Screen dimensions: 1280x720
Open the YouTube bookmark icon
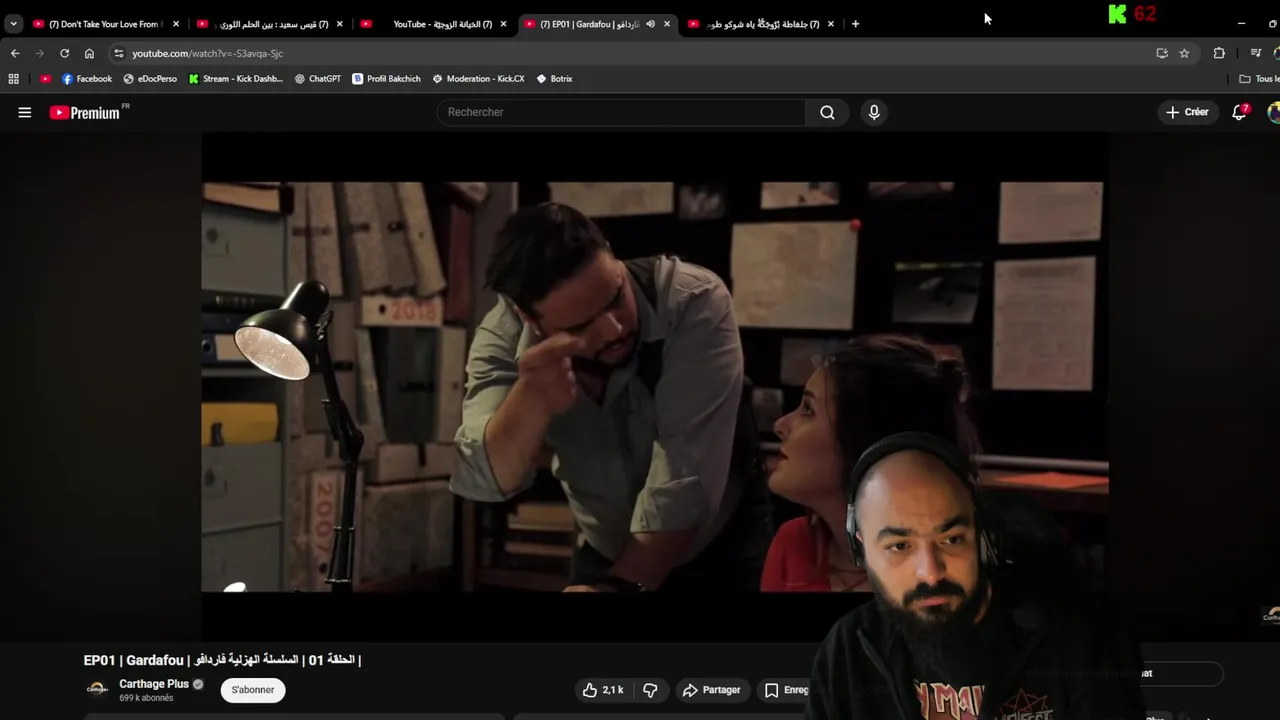pyautogui.click(x=45, y=79)
